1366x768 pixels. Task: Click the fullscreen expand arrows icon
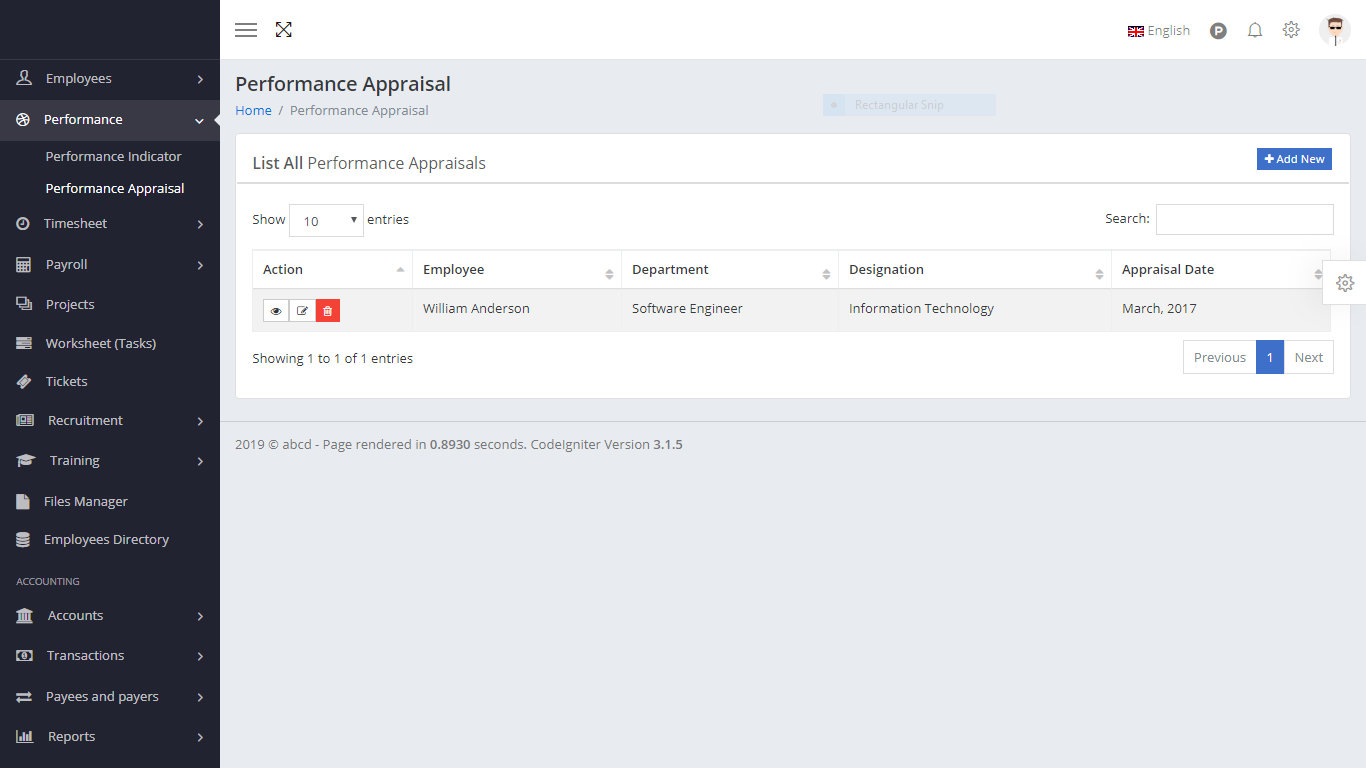point(284,30)
